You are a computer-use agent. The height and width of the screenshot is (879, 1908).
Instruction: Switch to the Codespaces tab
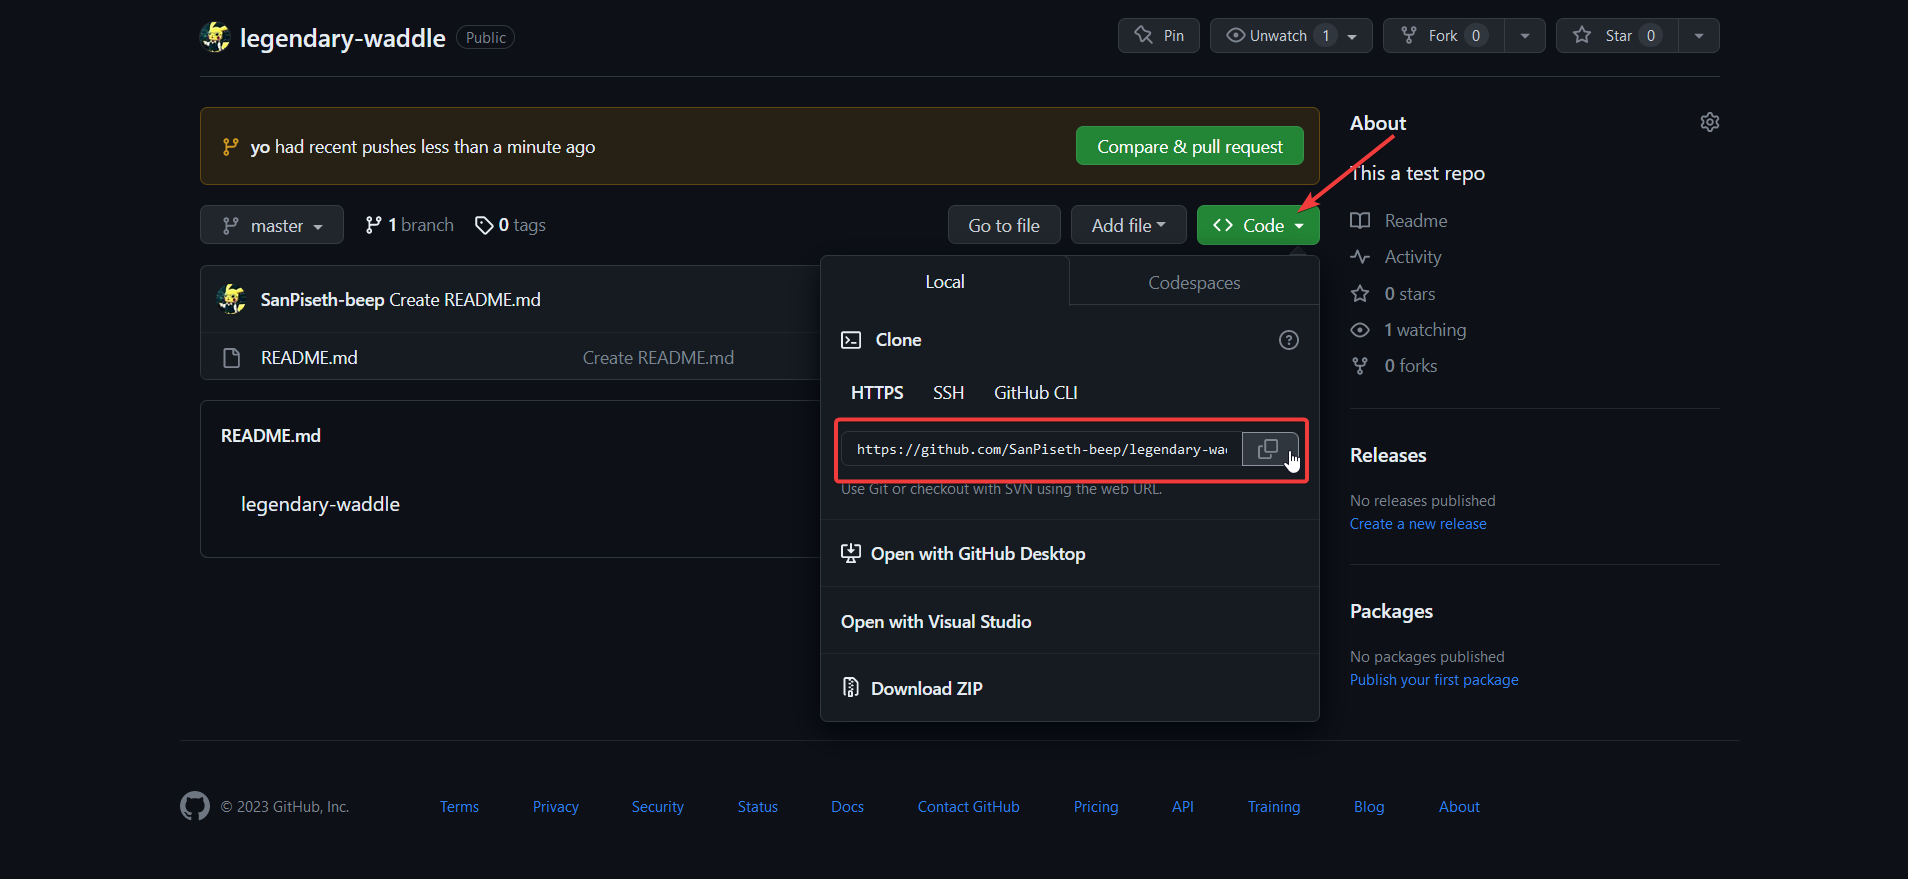coord(1194,282)
